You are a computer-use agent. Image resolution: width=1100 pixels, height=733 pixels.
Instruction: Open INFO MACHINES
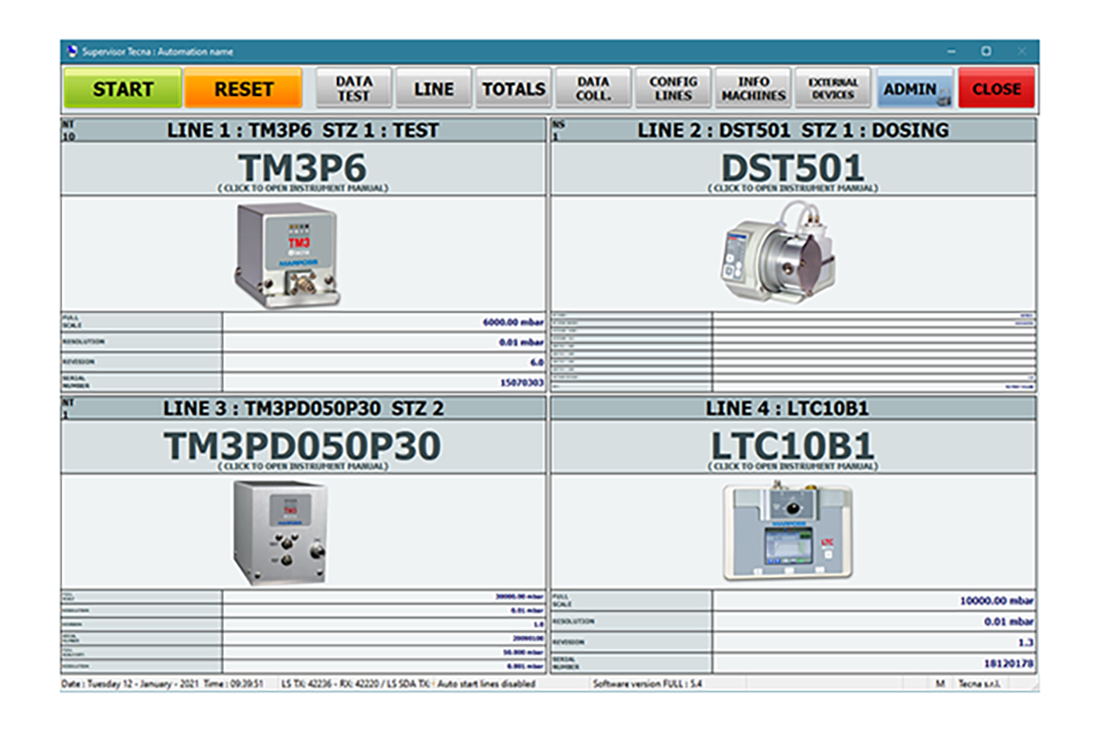[753, 88]
